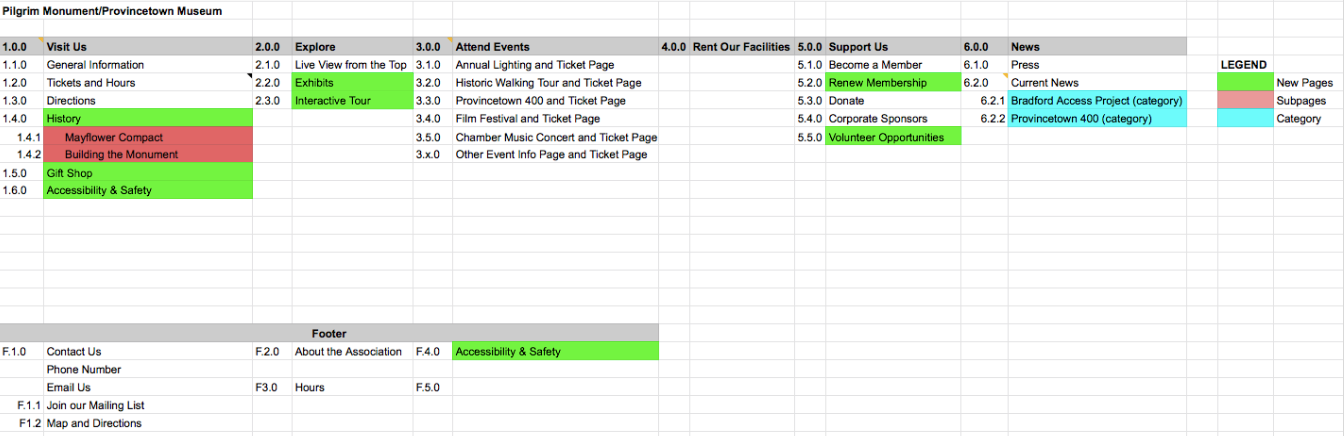
Task: Click 'Film Festival and Ticket Page' cell
Action: coord(555,119)
